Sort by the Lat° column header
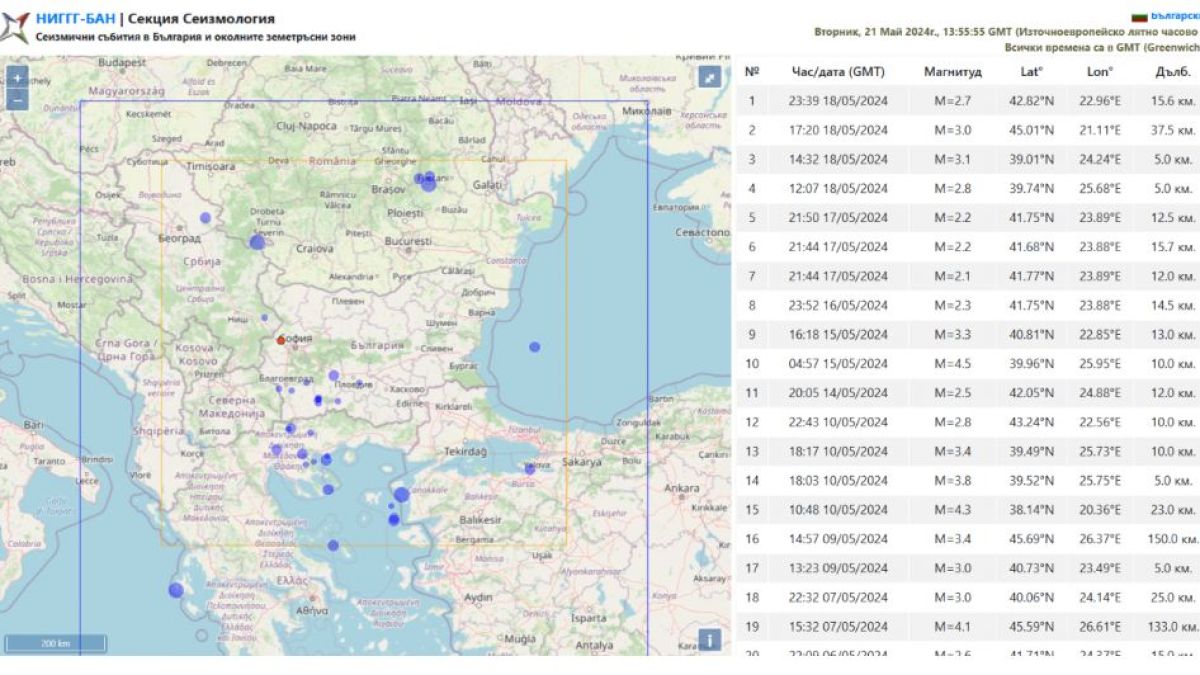The image size is (1200, 675). coord(1032,72)
